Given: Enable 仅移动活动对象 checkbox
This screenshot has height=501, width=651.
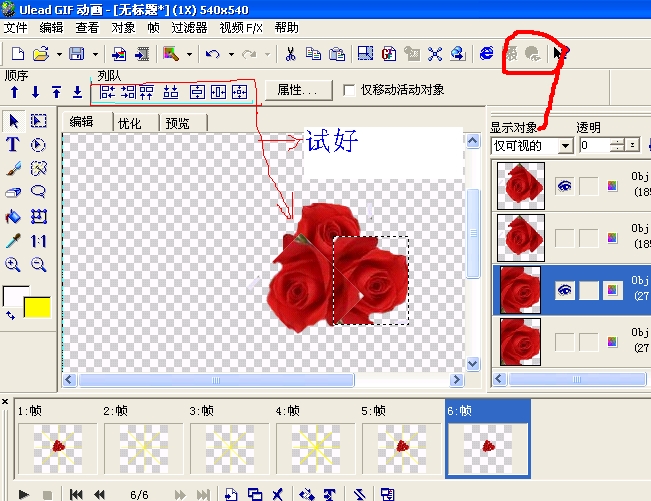Looking at the screenshot, I should coord(349,91).
